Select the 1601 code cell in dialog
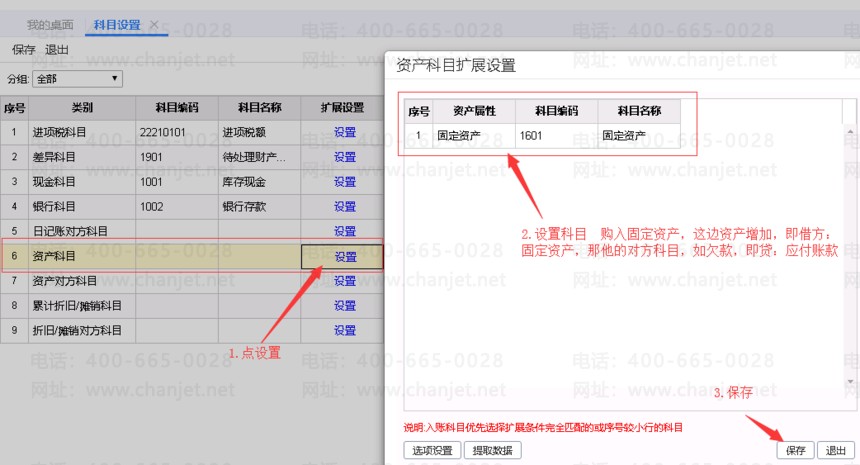The width and height of the screenshot is (860, 465). pyautogui.click(x=556, y=135)
